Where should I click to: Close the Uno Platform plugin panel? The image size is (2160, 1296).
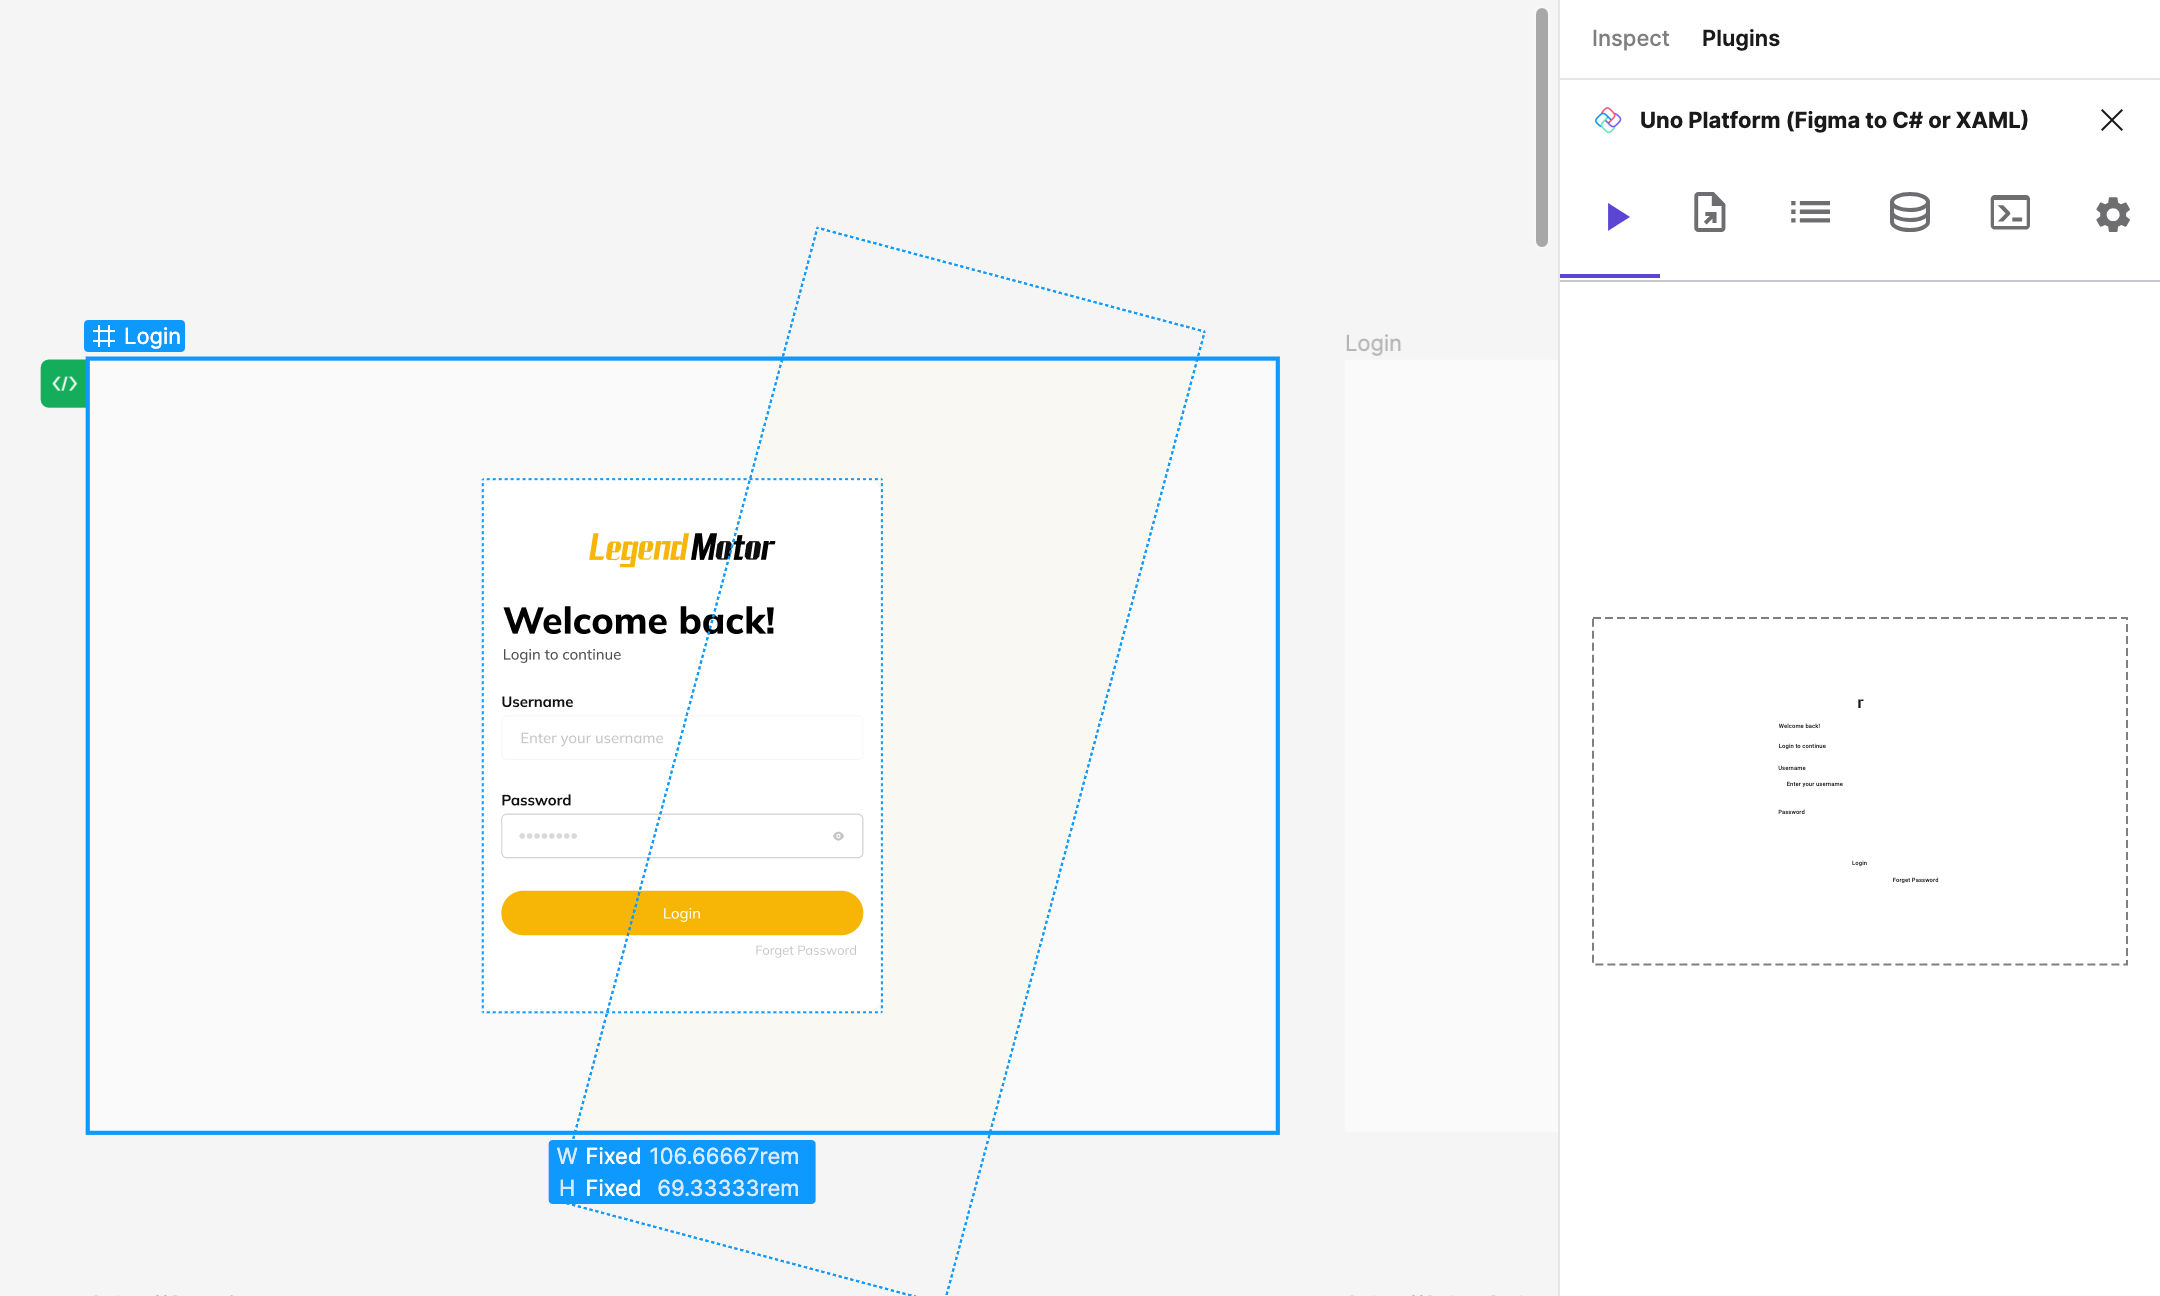point(2111,120)
